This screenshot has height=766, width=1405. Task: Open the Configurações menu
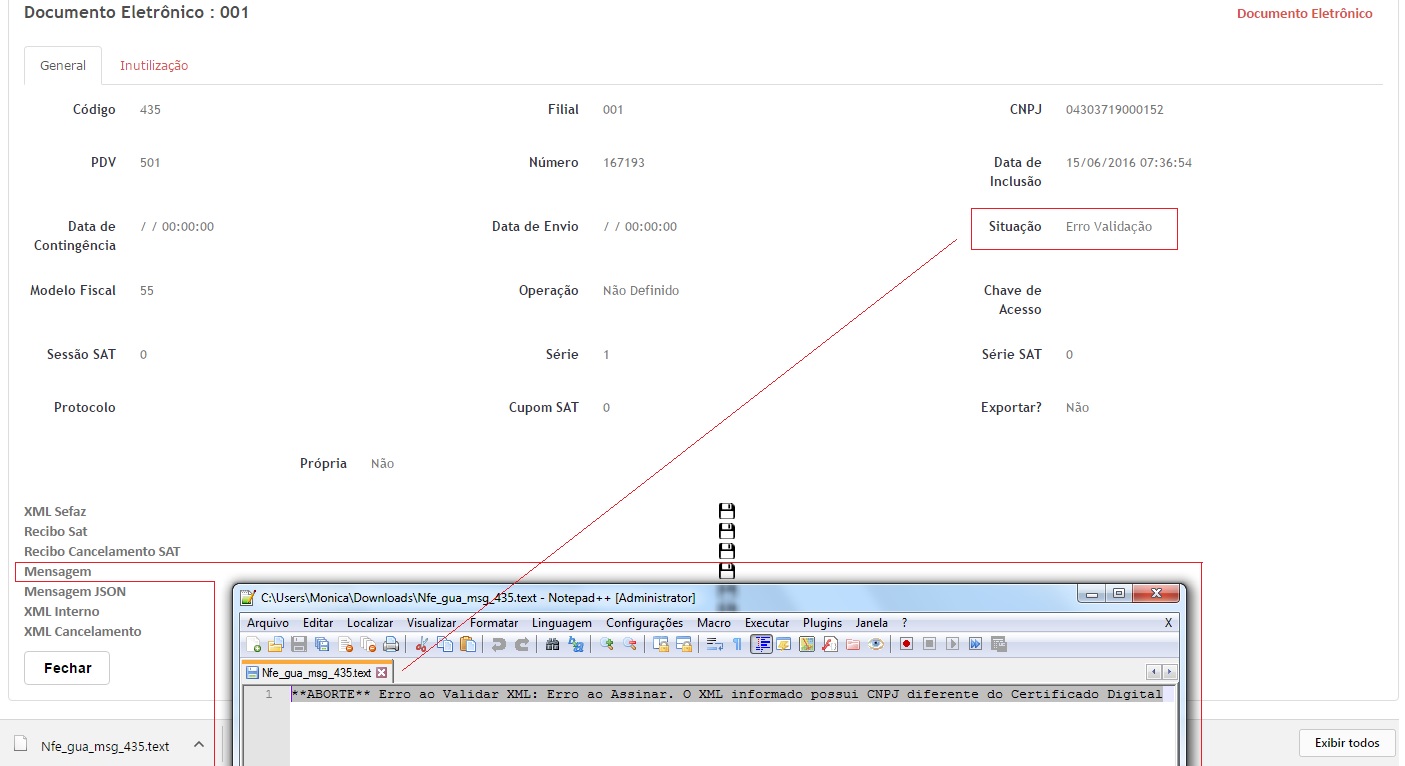(644, 623)
